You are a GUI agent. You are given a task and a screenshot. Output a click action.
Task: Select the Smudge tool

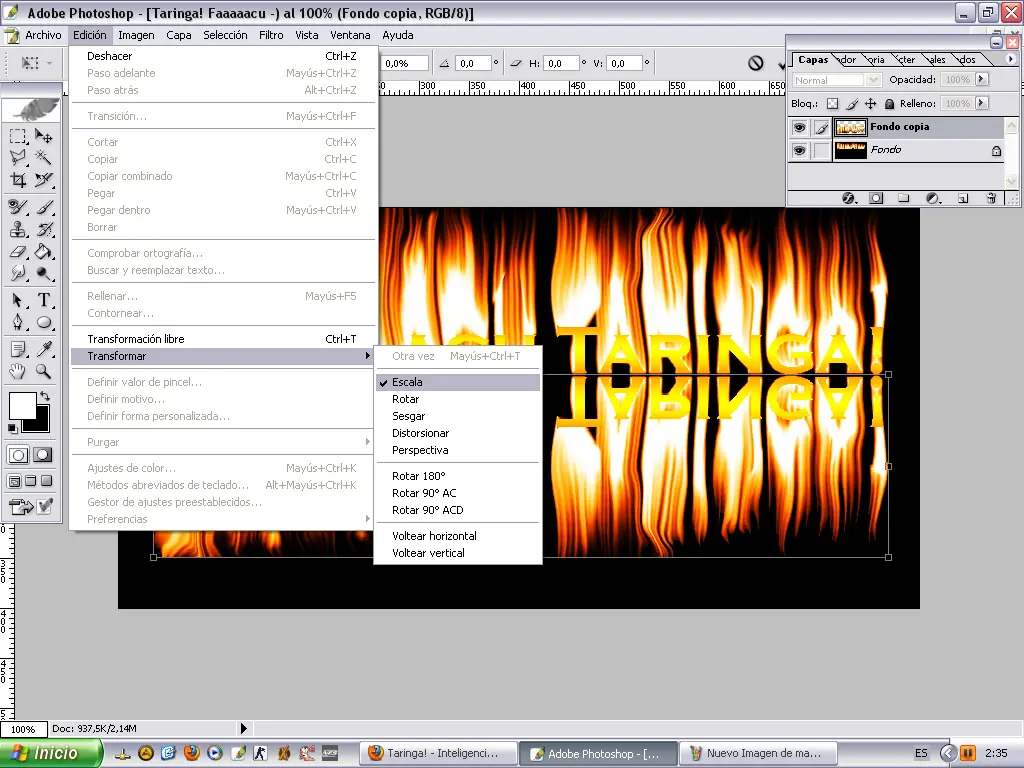(x=18, y=273)
